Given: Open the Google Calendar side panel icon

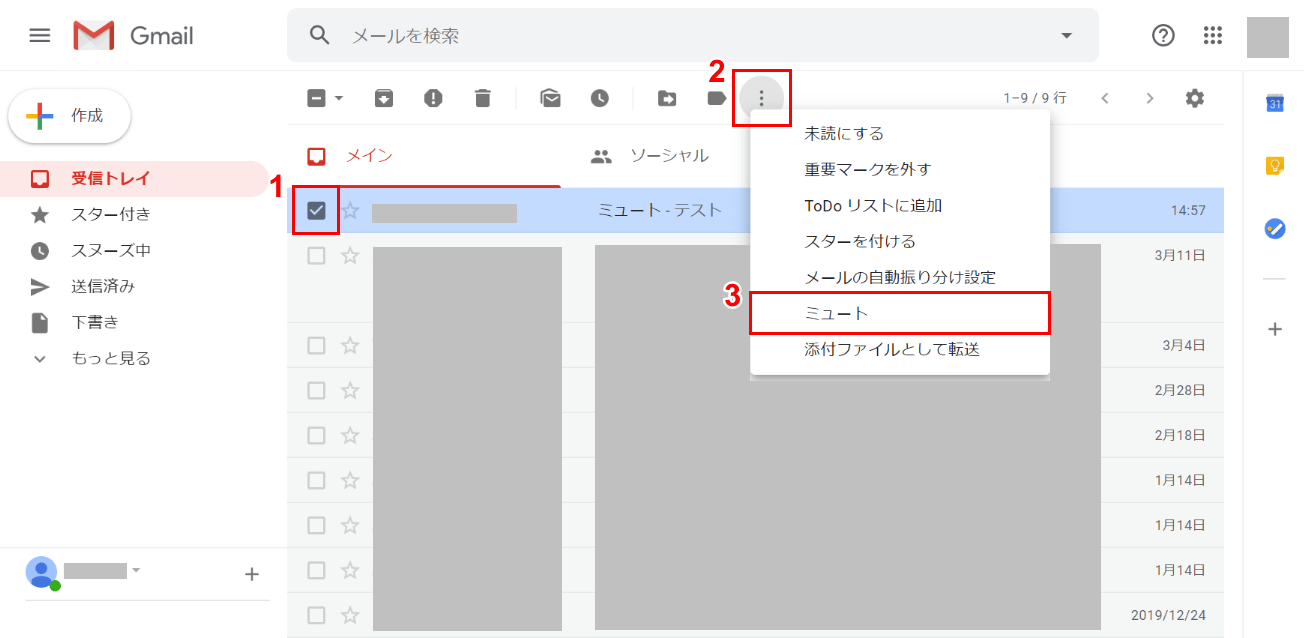Looking at the screenshot, I should pyautogui.click(x=1274, y=104).
